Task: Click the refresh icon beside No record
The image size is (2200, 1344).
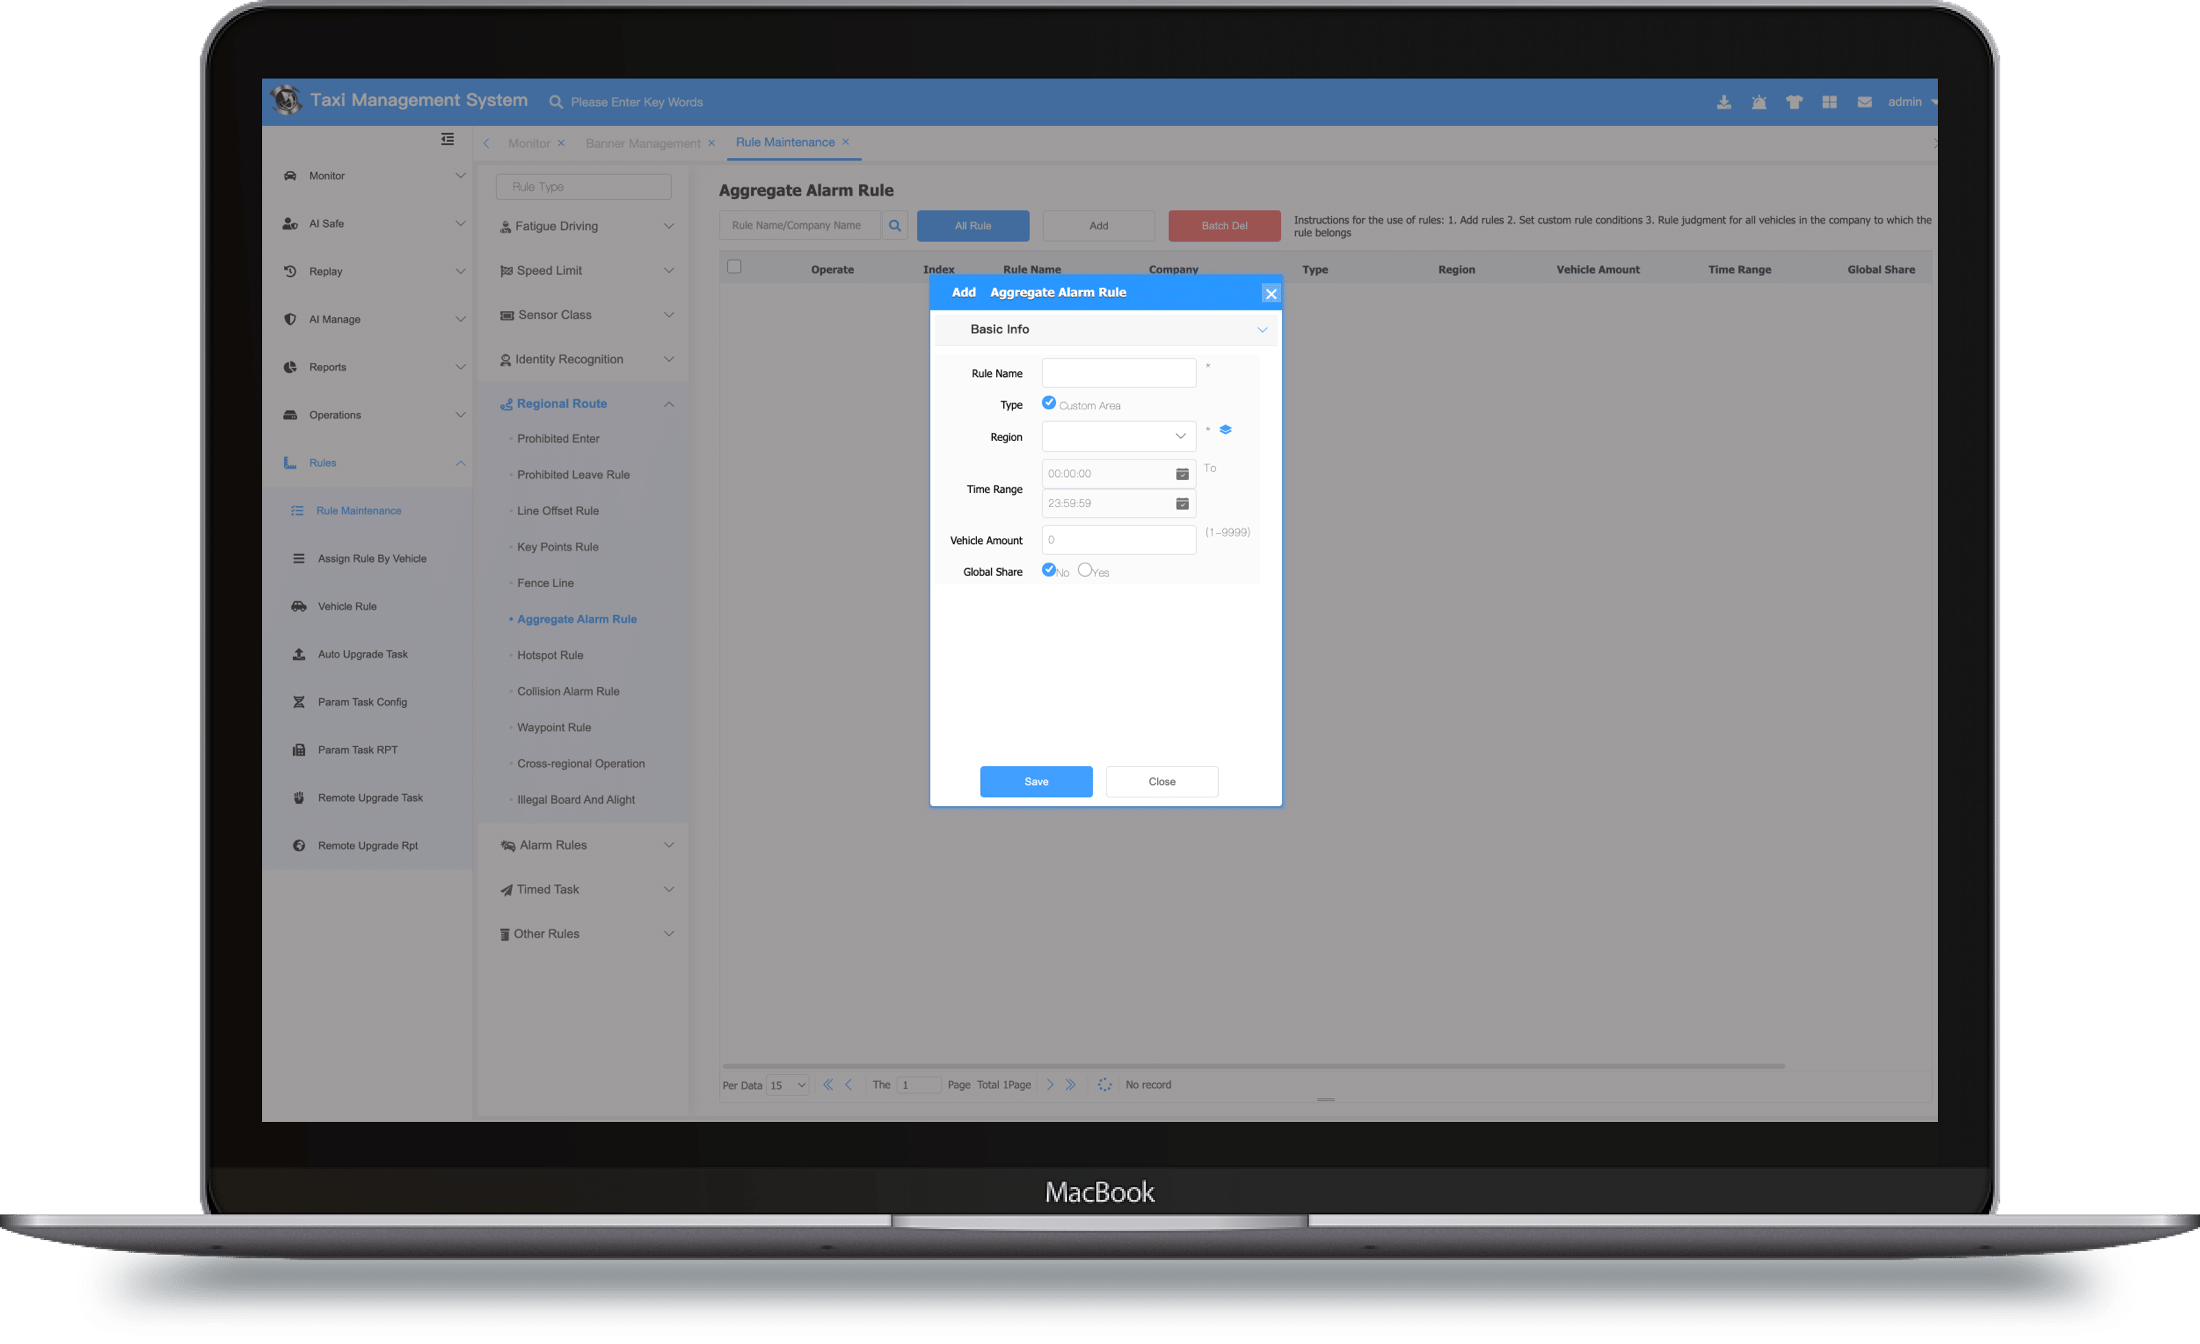Action: pos(1104,1085)
